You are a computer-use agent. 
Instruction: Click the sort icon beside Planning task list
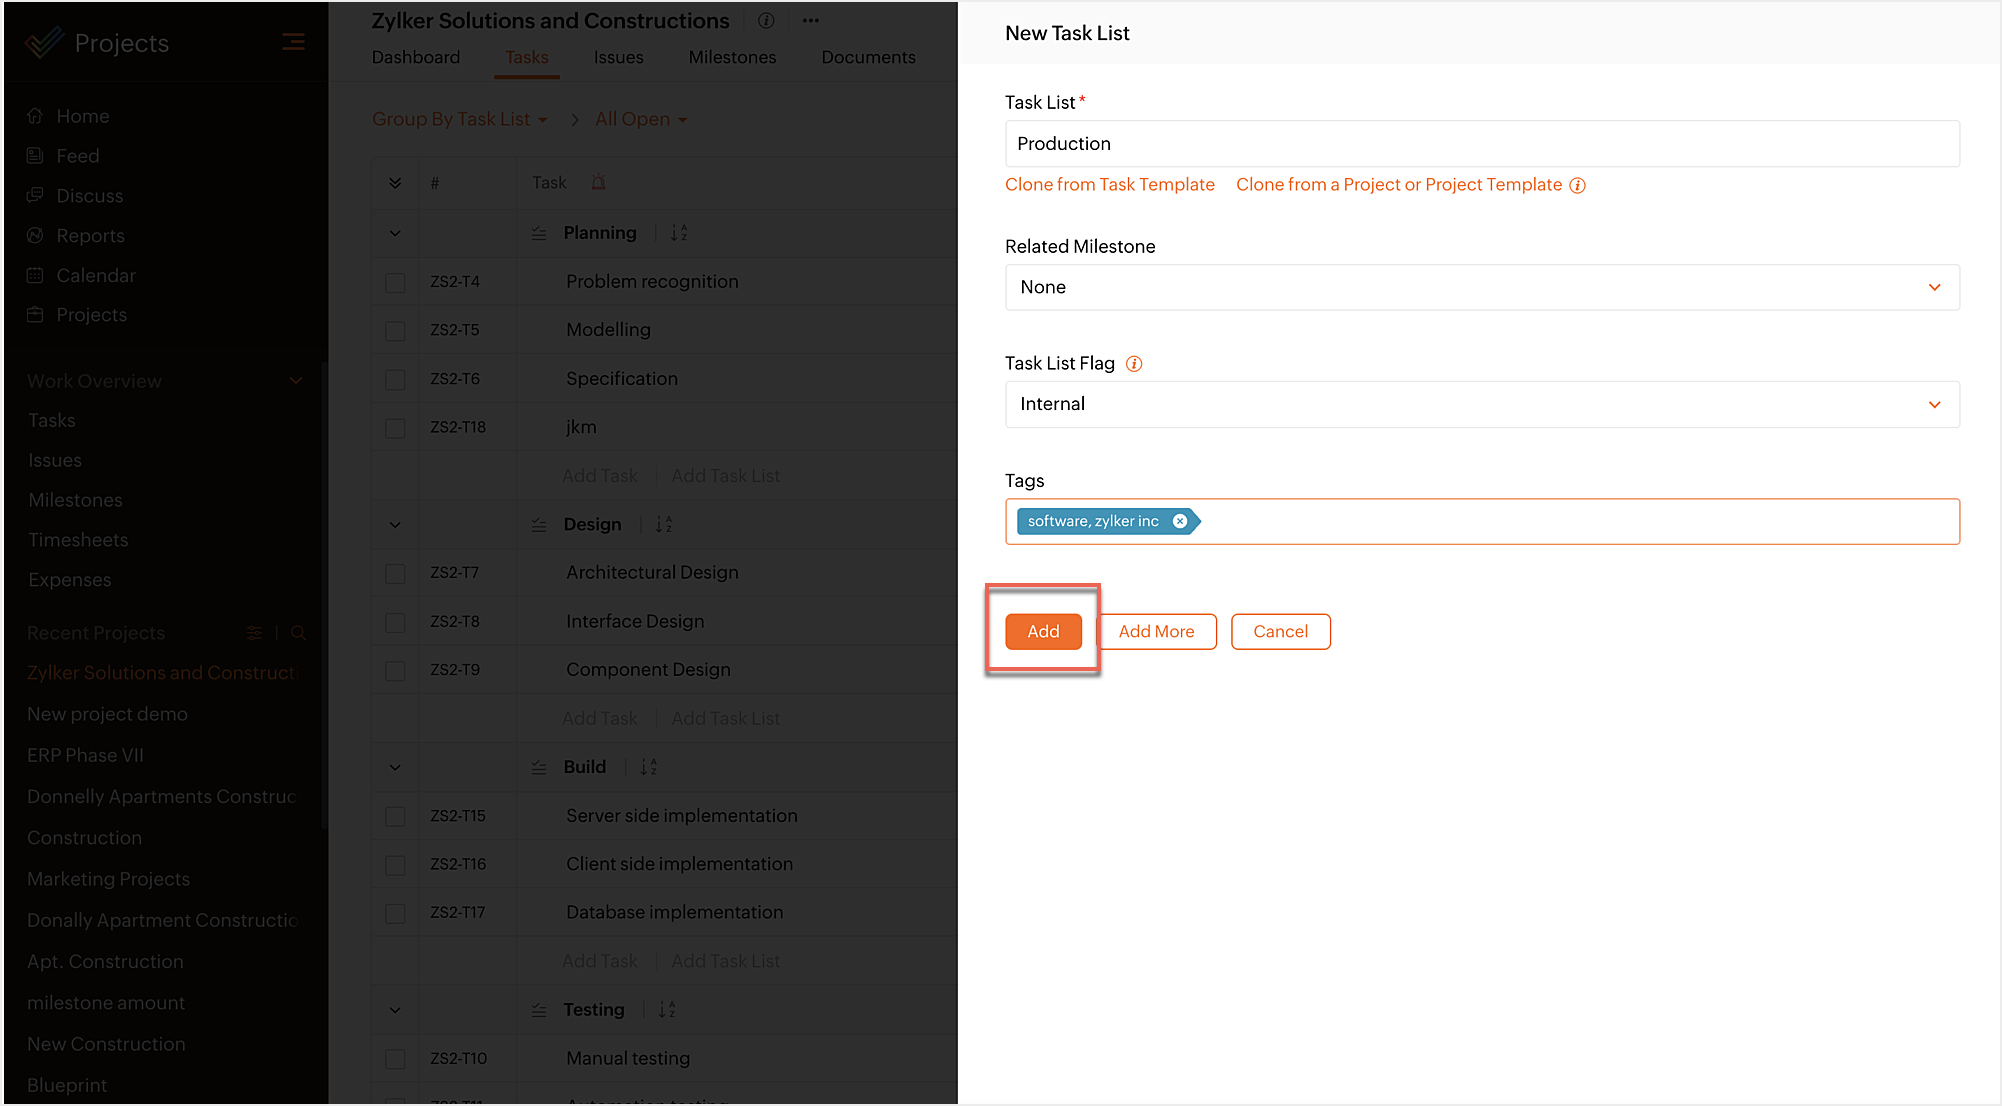[x=679, y=233]
